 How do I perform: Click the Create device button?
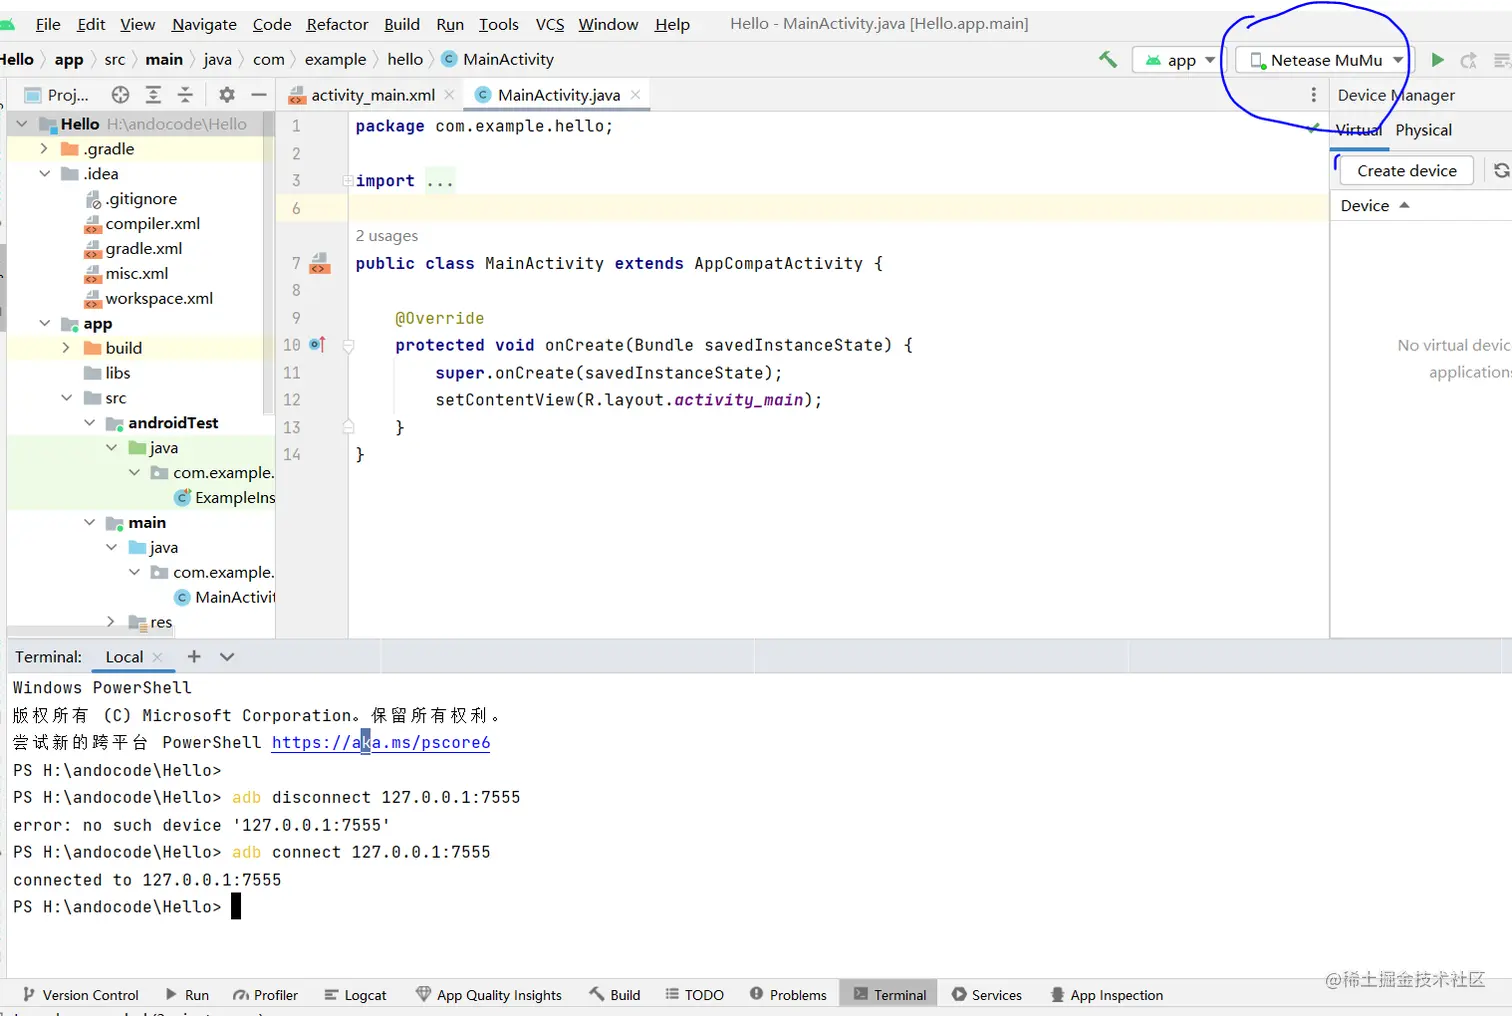coord(1406,171)
